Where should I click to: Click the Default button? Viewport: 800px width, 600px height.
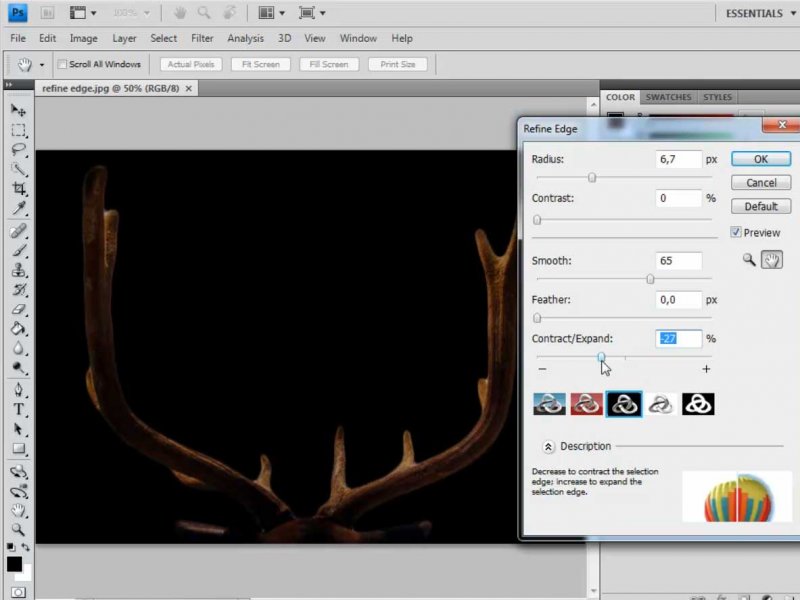[760, 206]
